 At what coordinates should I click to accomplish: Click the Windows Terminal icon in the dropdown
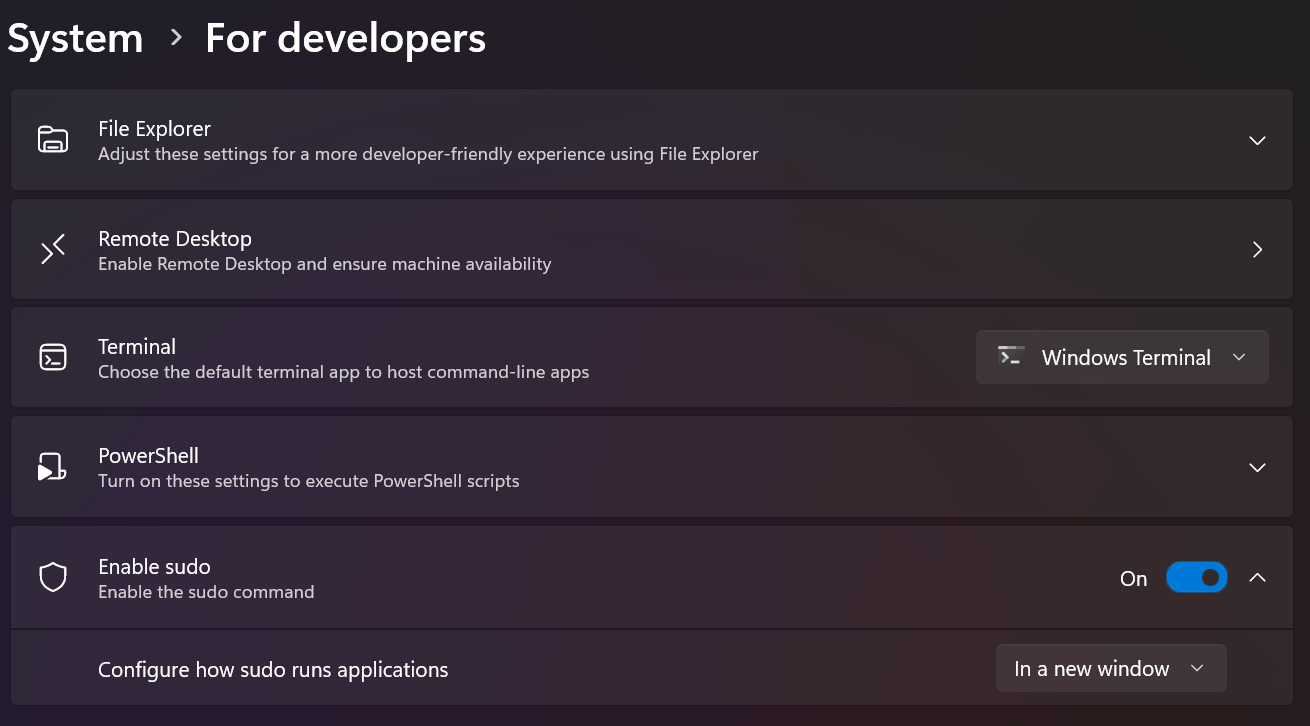1011,357
